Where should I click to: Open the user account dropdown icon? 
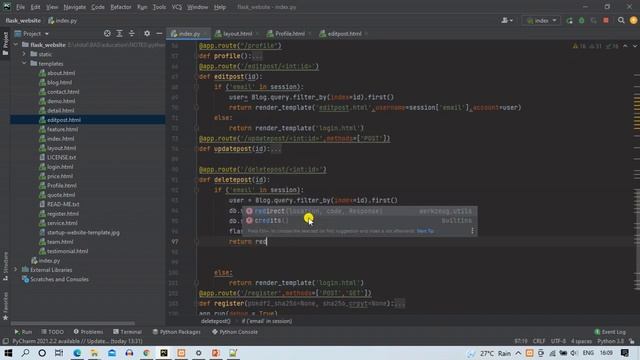pyautogui.click(x=507, y=20)
